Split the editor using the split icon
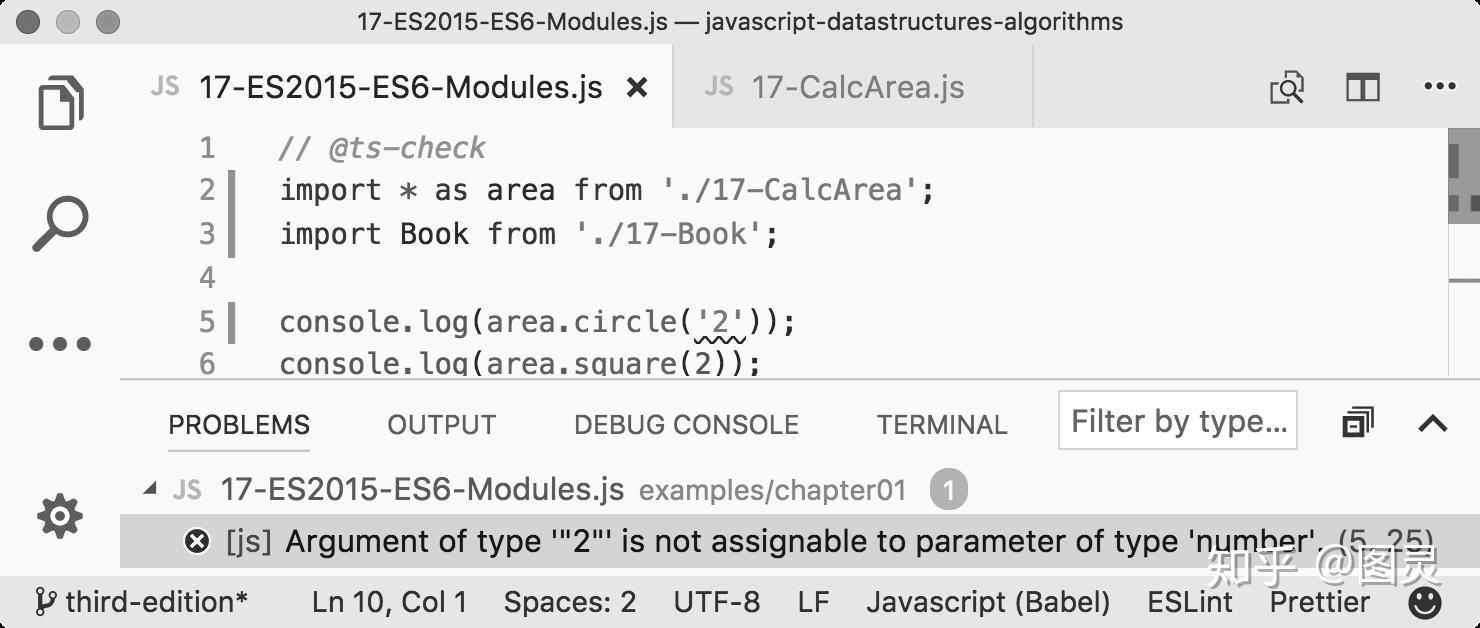This screenshot has width=1480, height=628. point(1364,88)
